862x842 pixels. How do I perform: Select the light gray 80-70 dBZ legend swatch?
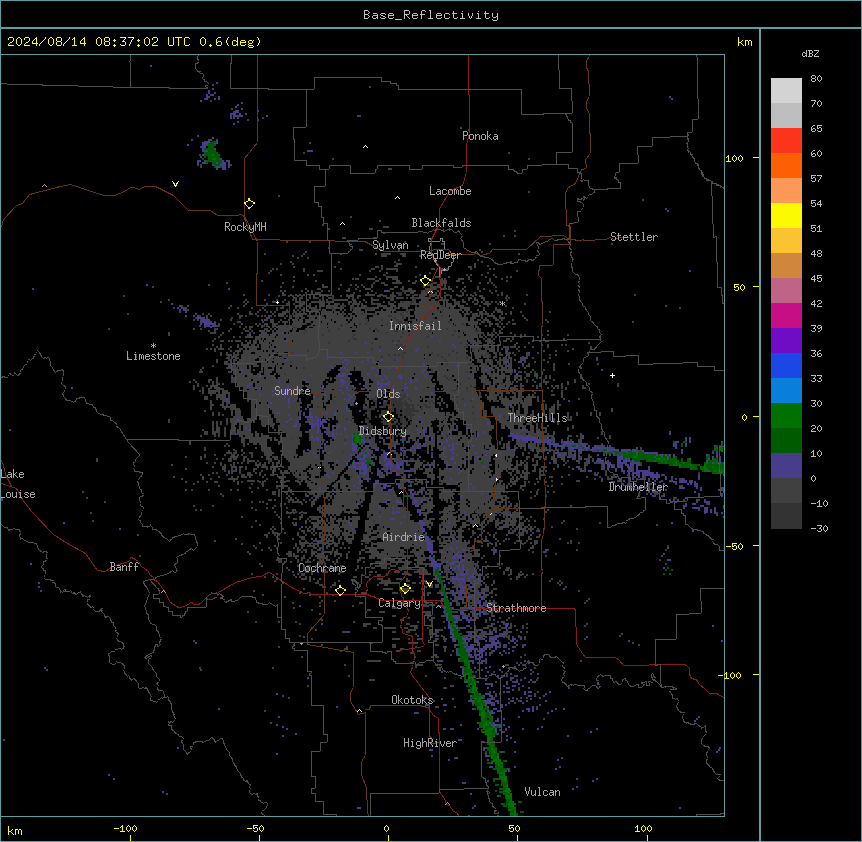(786, 91)
